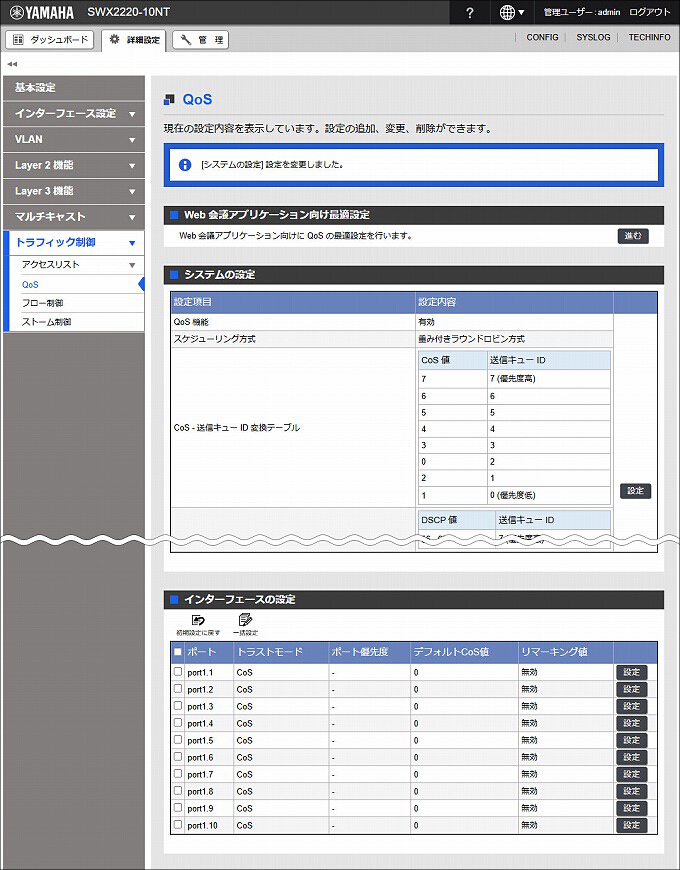This screenshot has width=680, height=870.
Task: Click the YAMAHA logo
Action: [42, 12]
